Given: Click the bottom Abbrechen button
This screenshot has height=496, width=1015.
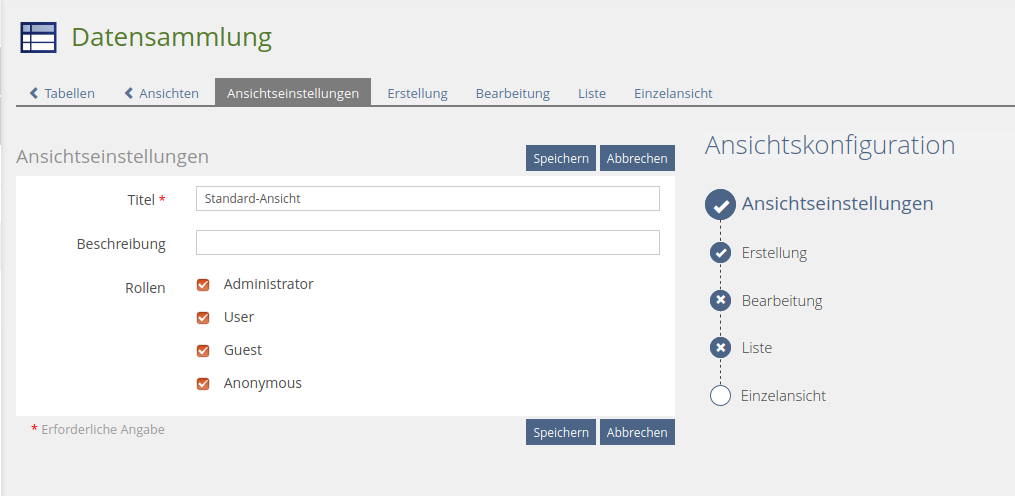Looking at the screenshot, I should click(637, 432).
